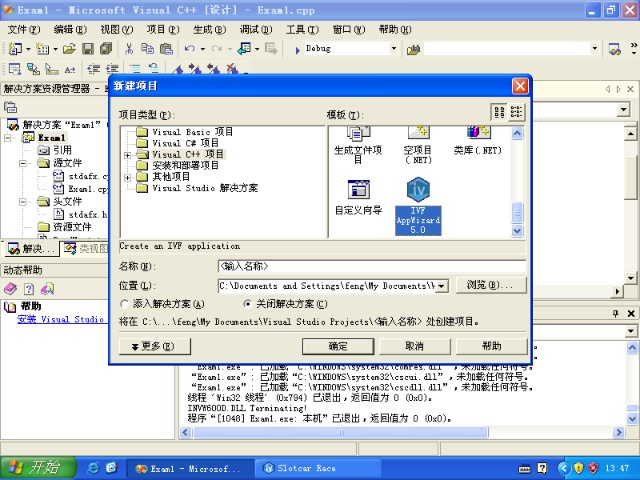
Task: Choose the 自定义向导 template icon
Action: [x=358, y=198]
